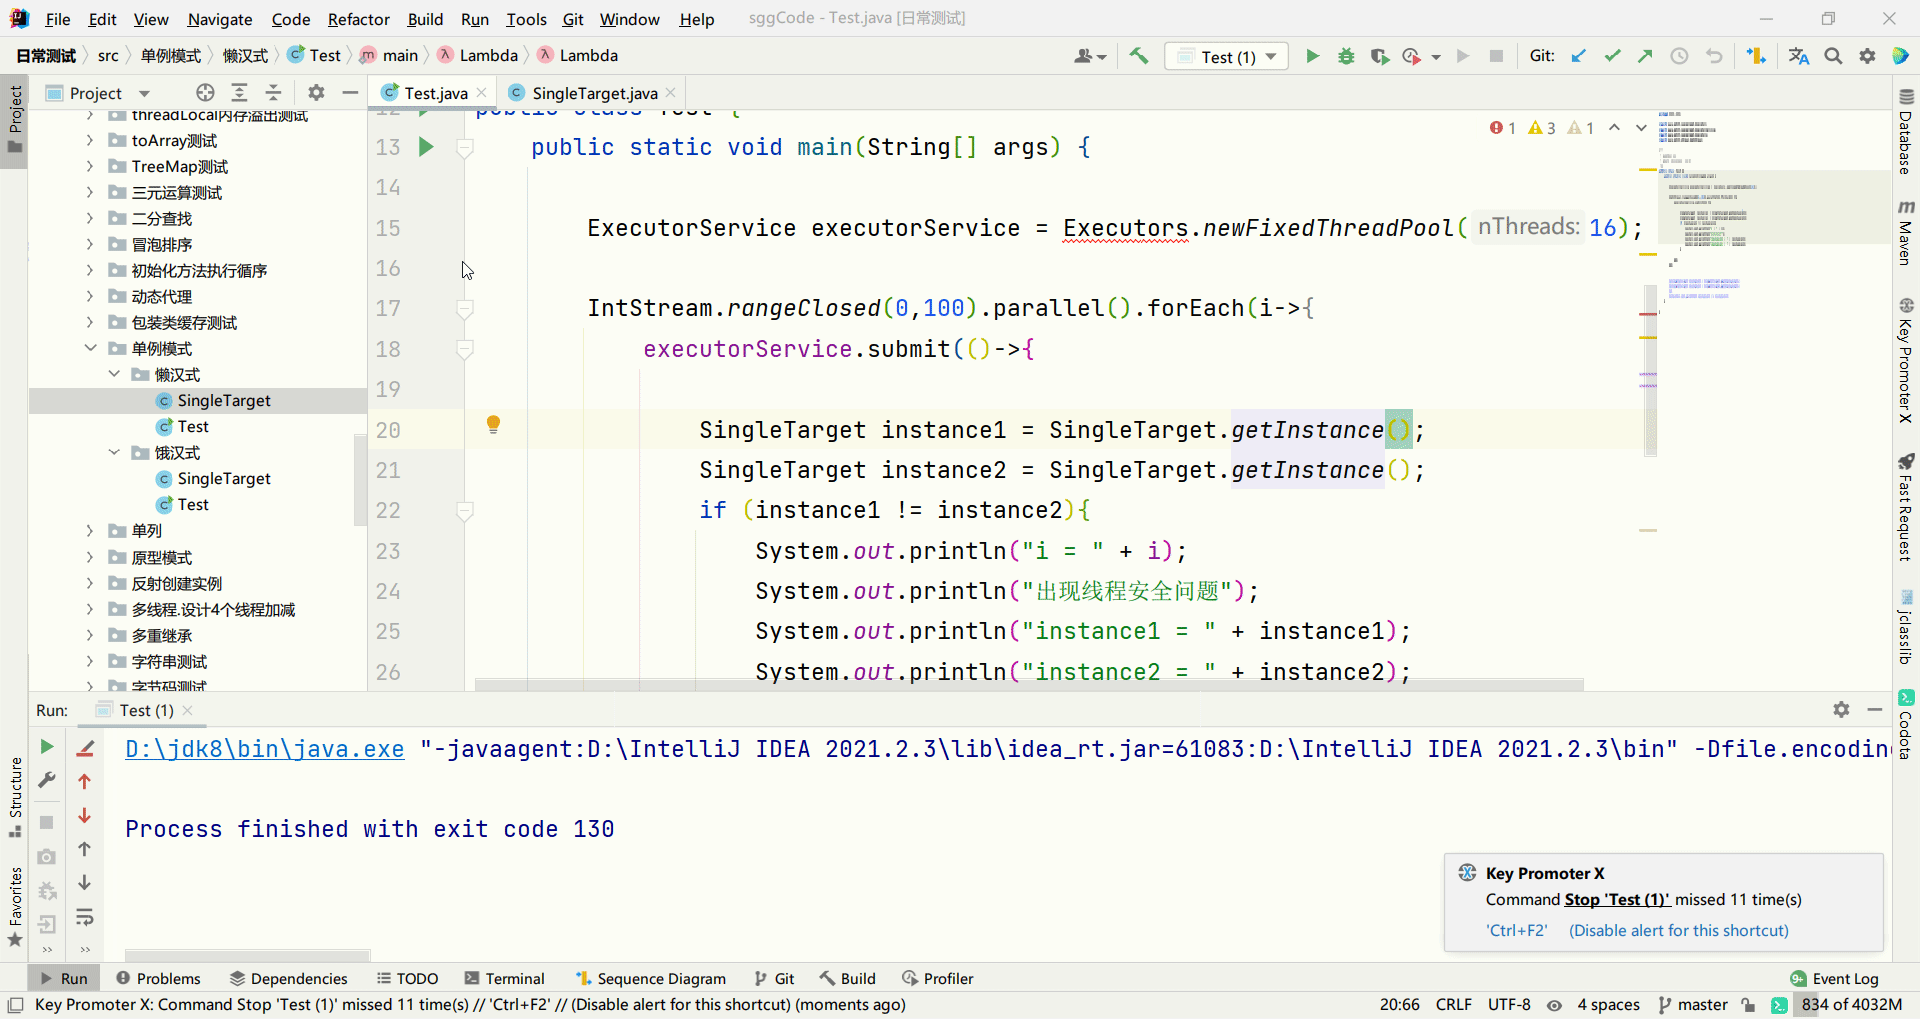This screenshot has height=1019, width=1920.
Task: Click the 'Ctrl+F2' shortcut link
Action: (x=1516, y=930)
